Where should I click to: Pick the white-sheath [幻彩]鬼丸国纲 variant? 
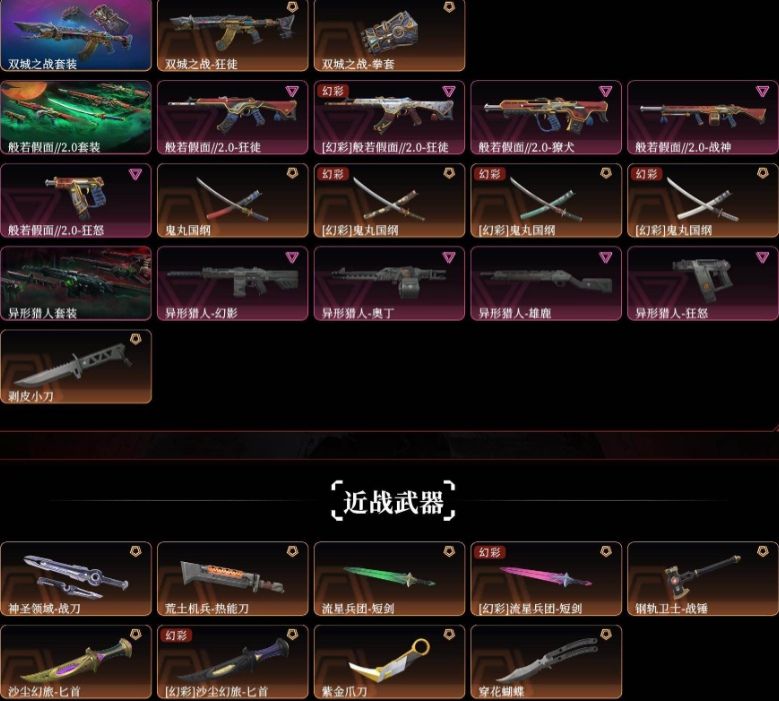click(702, 200)
